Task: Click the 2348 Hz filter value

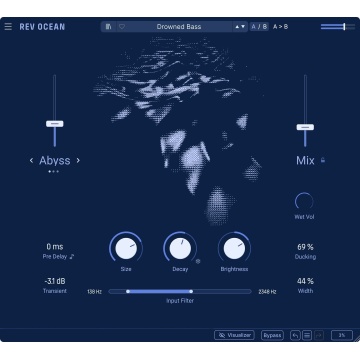Action: [267, 292]
